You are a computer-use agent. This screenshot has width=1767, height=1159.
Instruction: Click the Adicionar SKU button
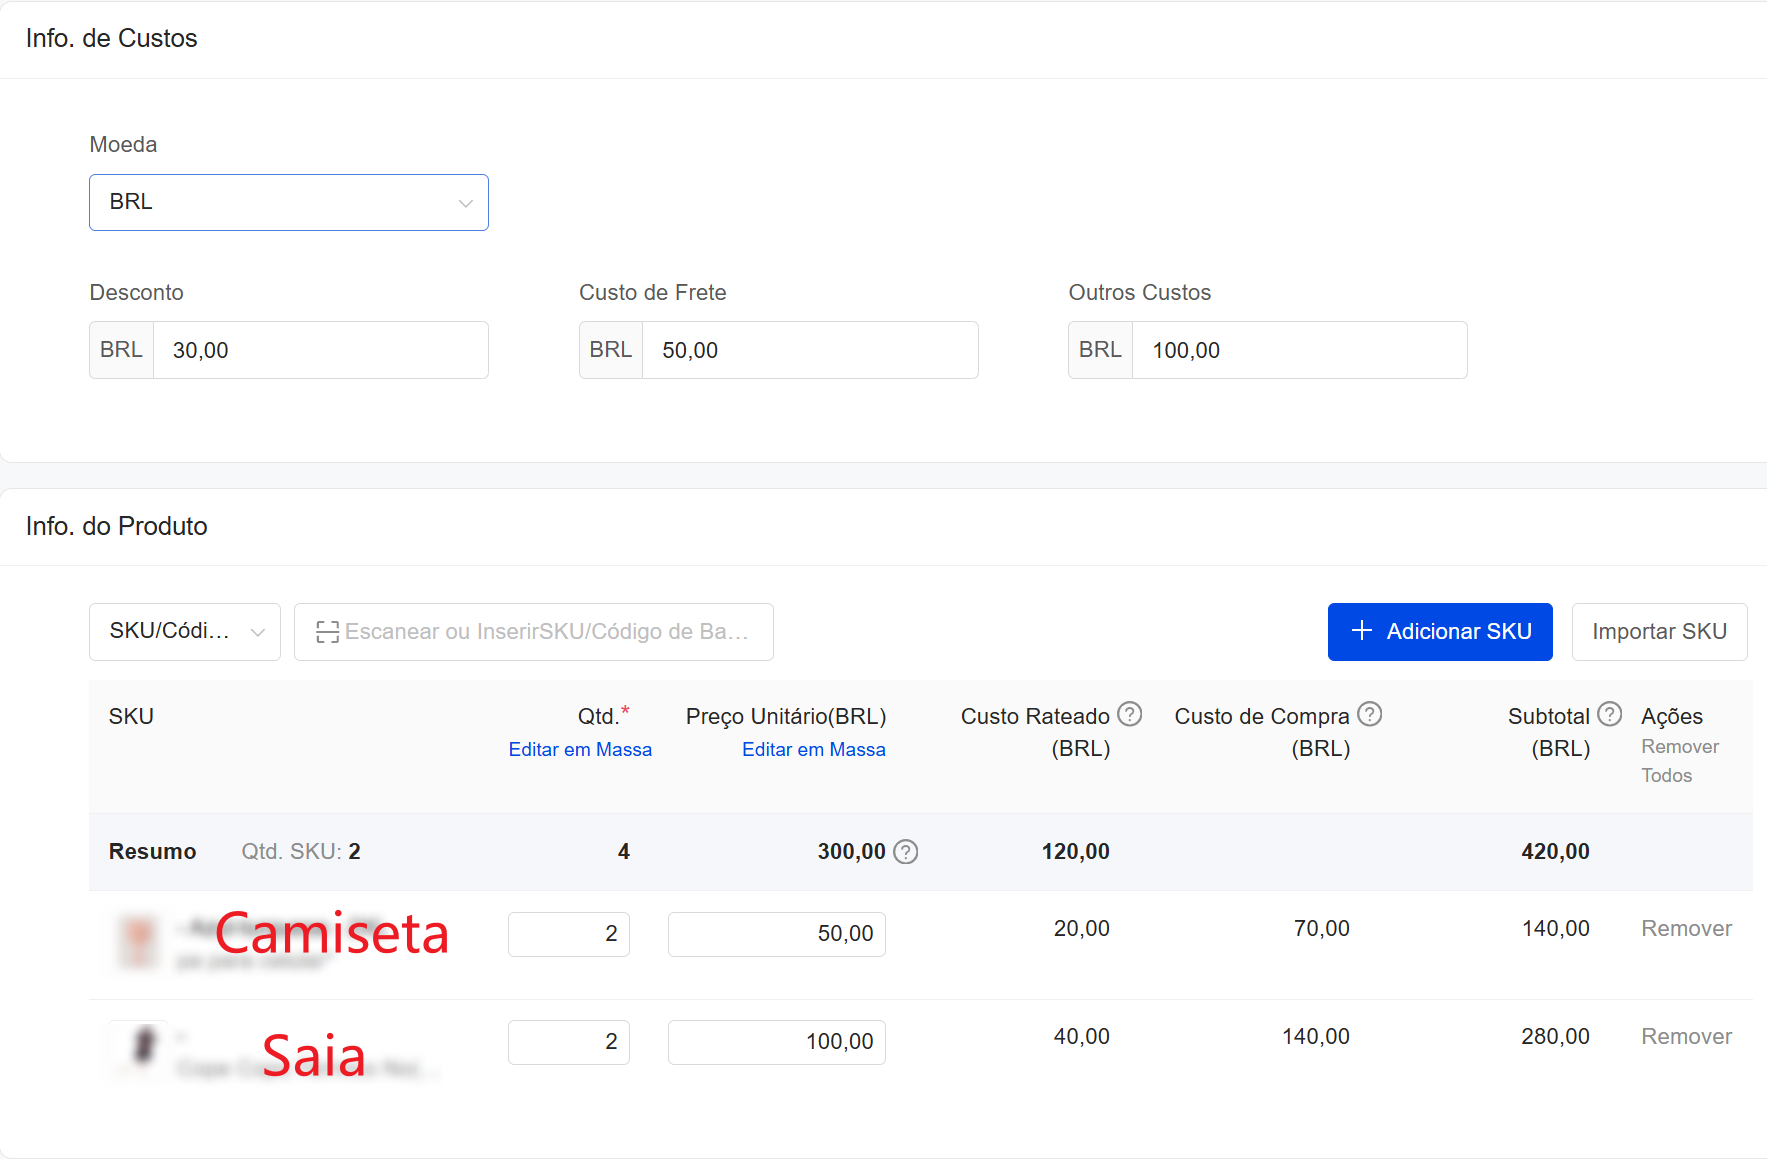[x=1440, y=632]
